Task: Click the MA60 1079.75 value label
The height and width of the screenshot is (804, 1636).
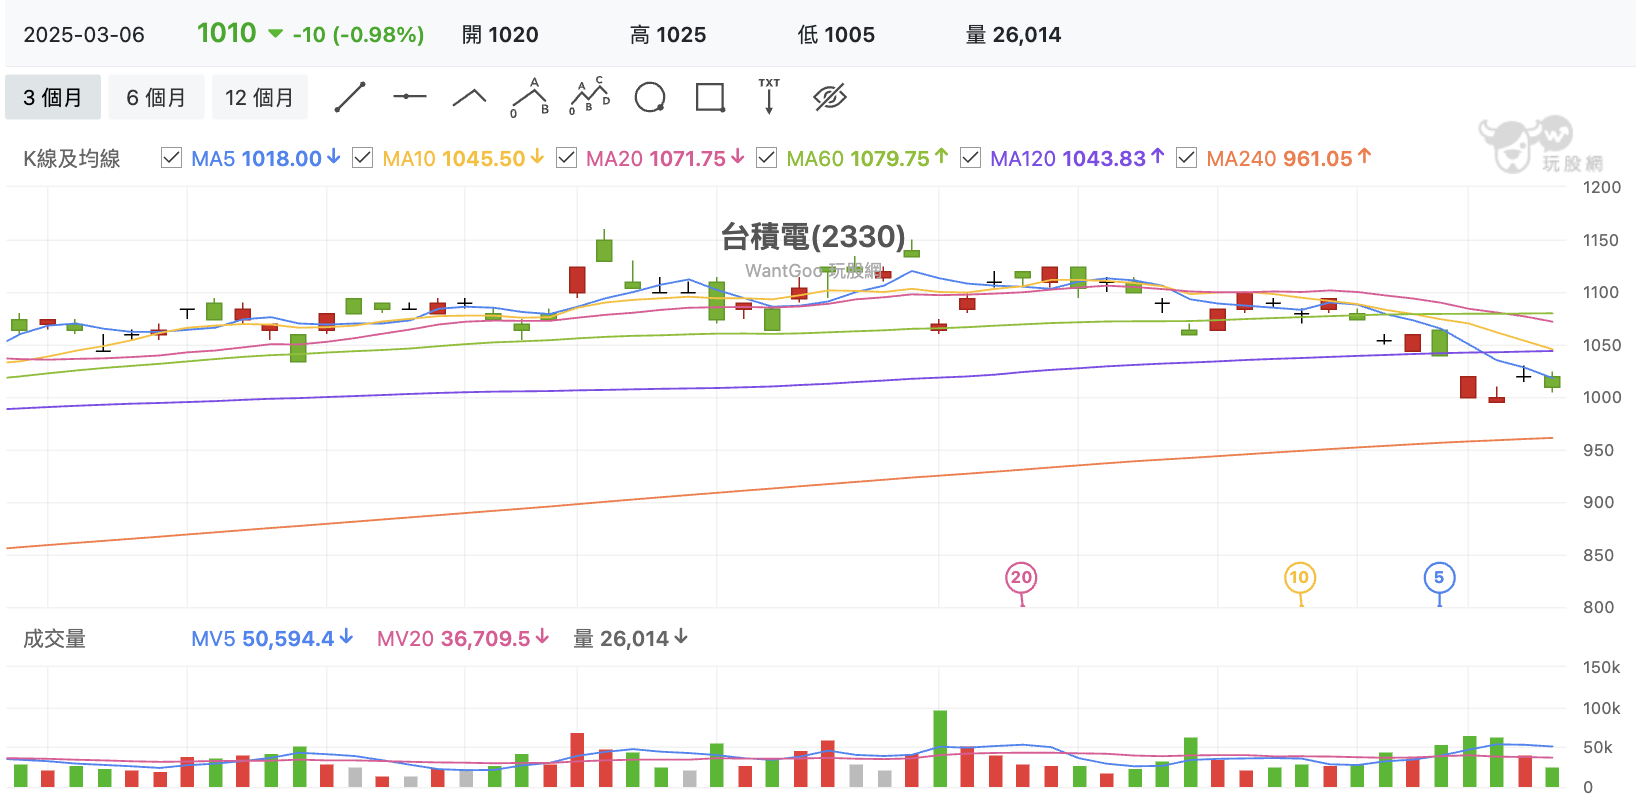Action: [867, 158]
